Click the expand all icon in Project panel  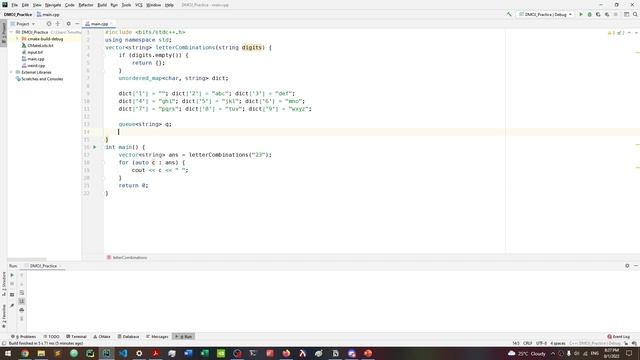[x=58, y=24]
